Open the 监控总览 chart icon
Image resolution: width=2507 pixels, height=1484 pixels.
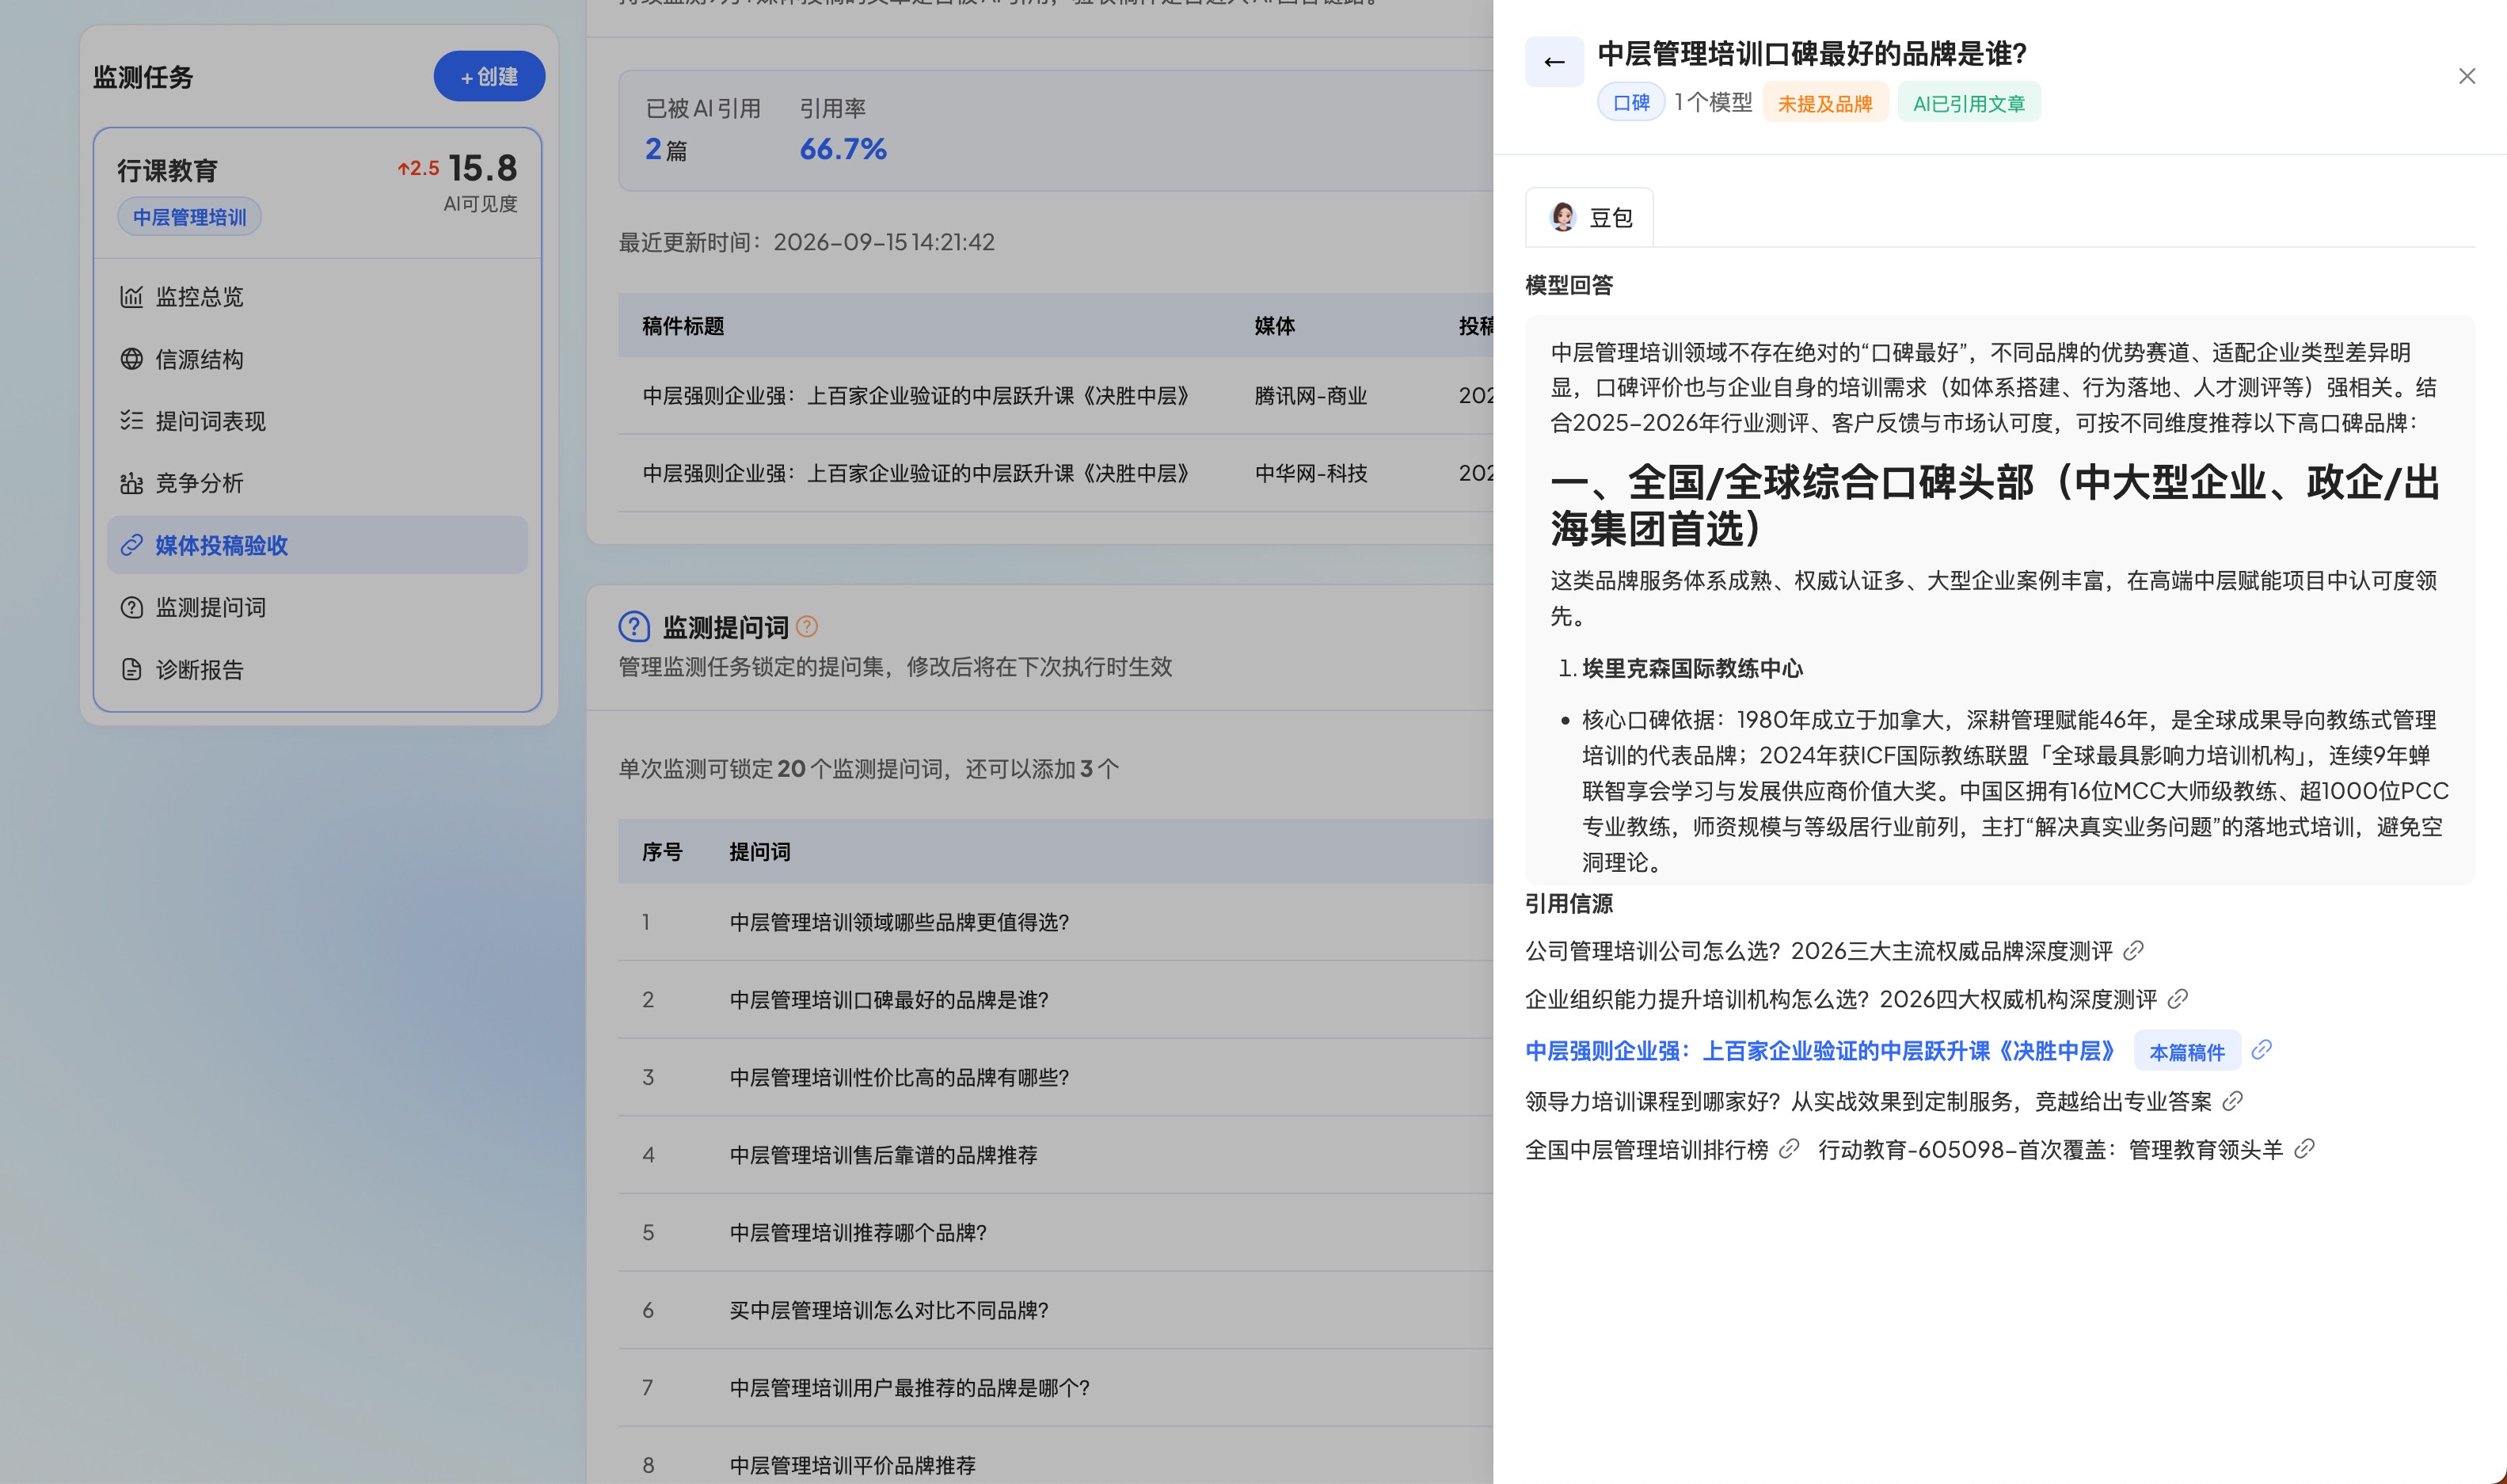click(131, 297)
